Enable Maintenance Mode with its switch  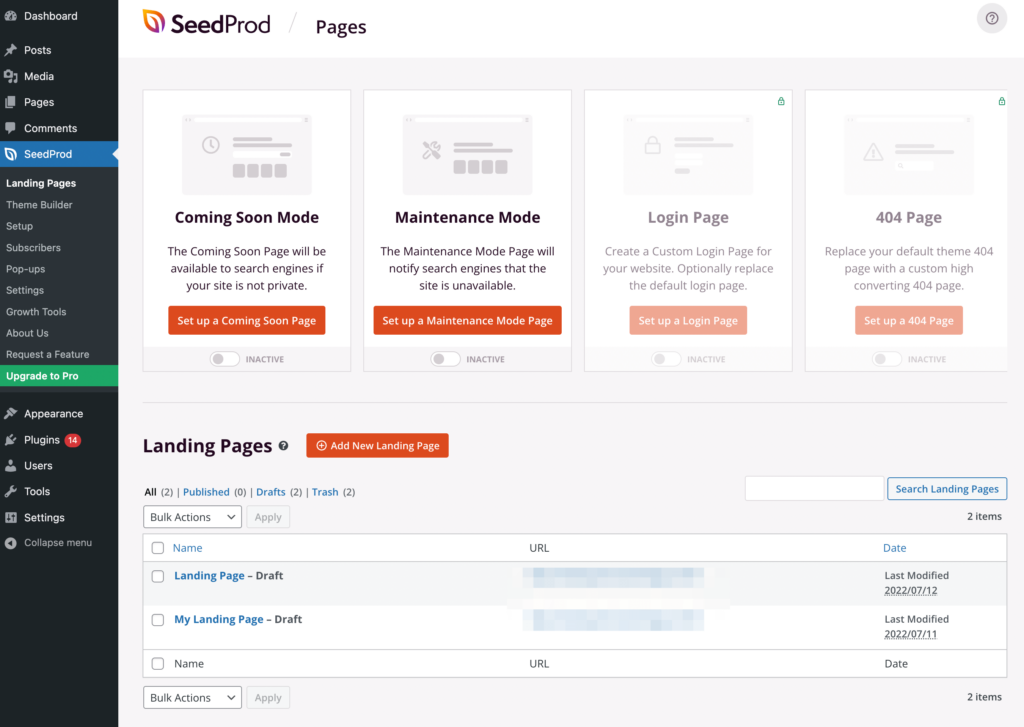(444, 358)
